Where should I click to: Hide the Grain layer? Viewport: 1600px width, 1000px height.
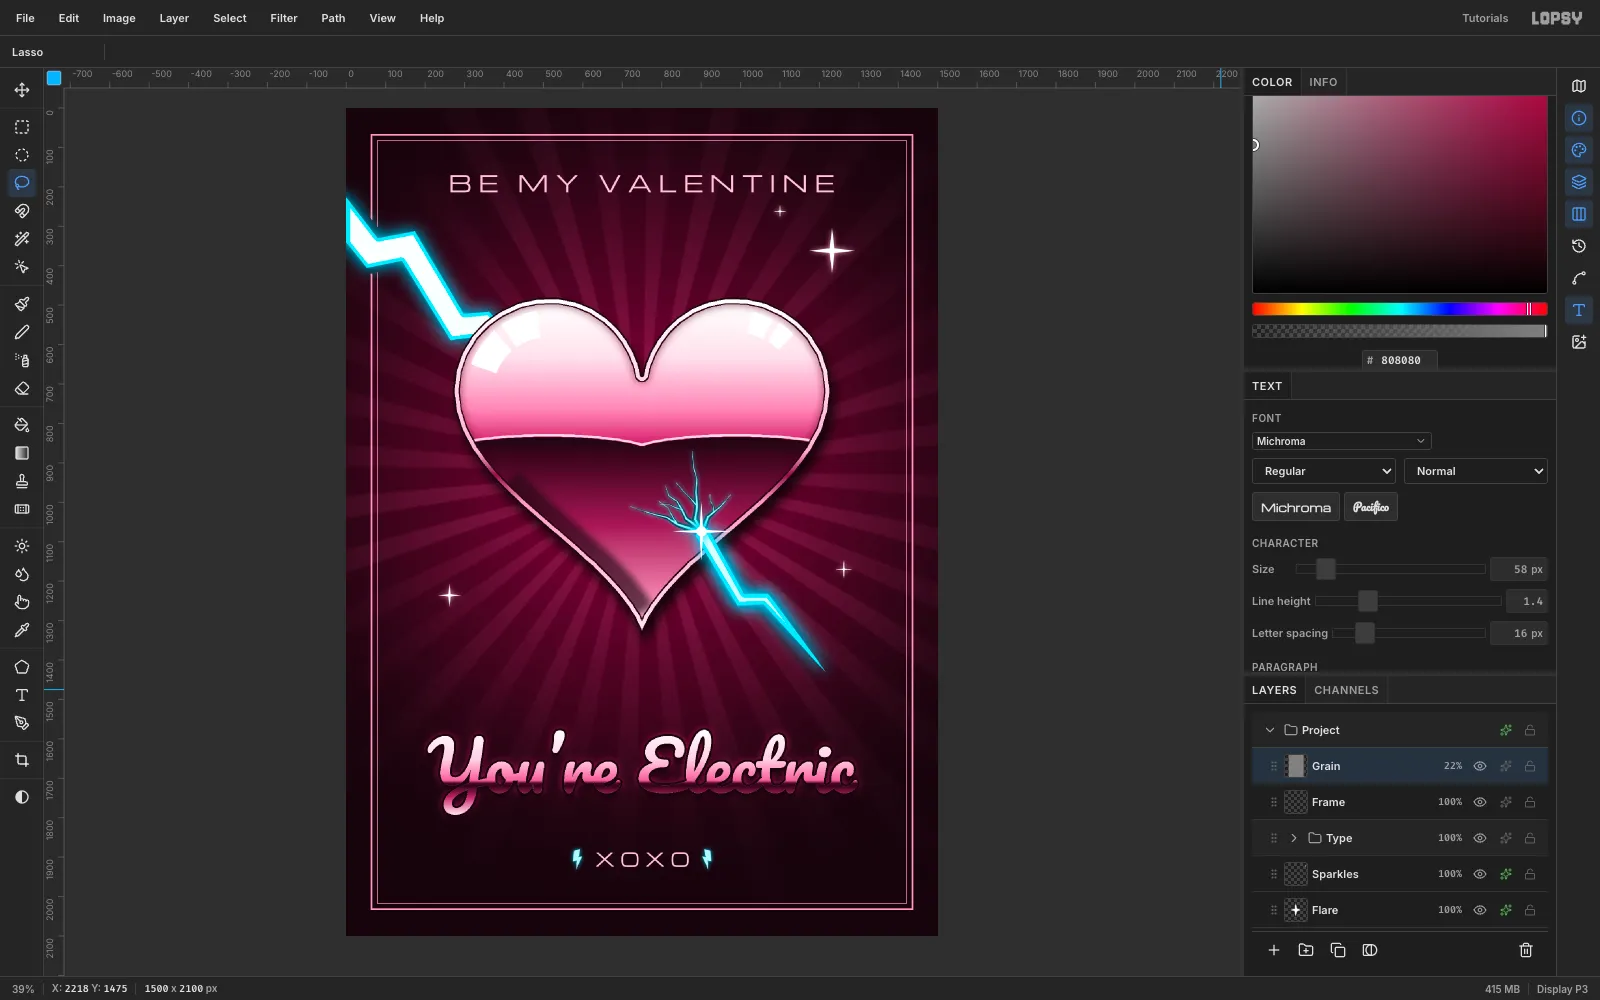click(1480, 766)
